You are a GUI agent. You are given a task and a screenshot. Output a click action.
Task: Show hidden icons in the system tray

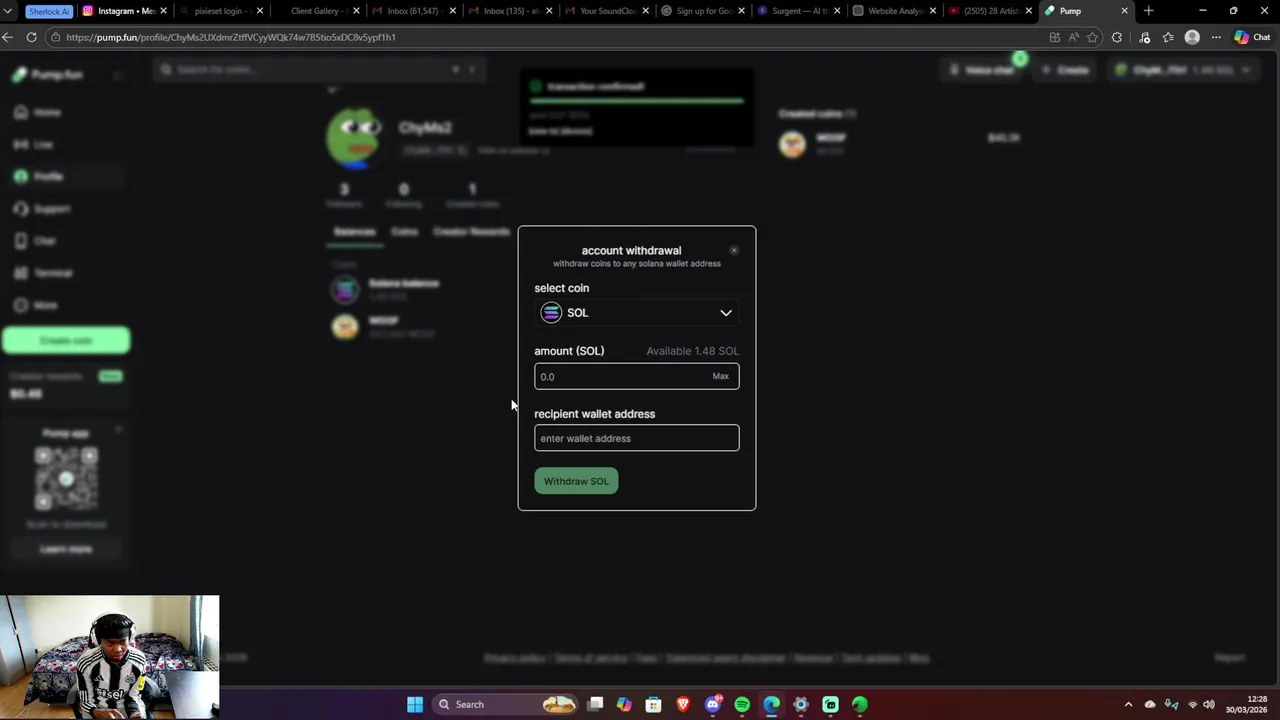(1128, 704)
